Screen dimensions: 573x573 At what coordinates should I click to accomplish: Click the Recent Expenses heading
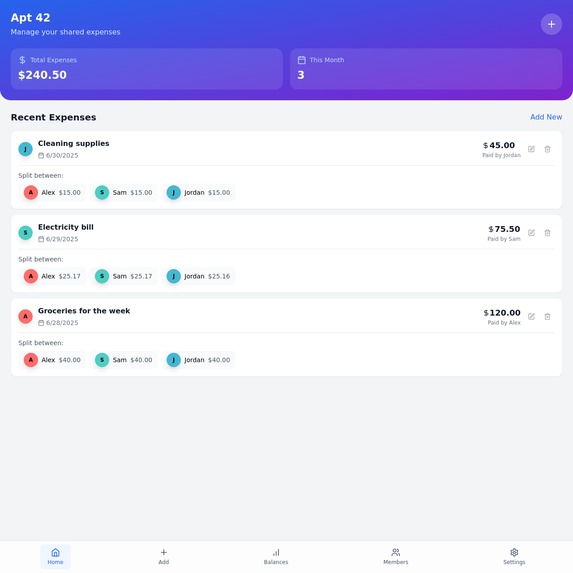pos(53,117)
